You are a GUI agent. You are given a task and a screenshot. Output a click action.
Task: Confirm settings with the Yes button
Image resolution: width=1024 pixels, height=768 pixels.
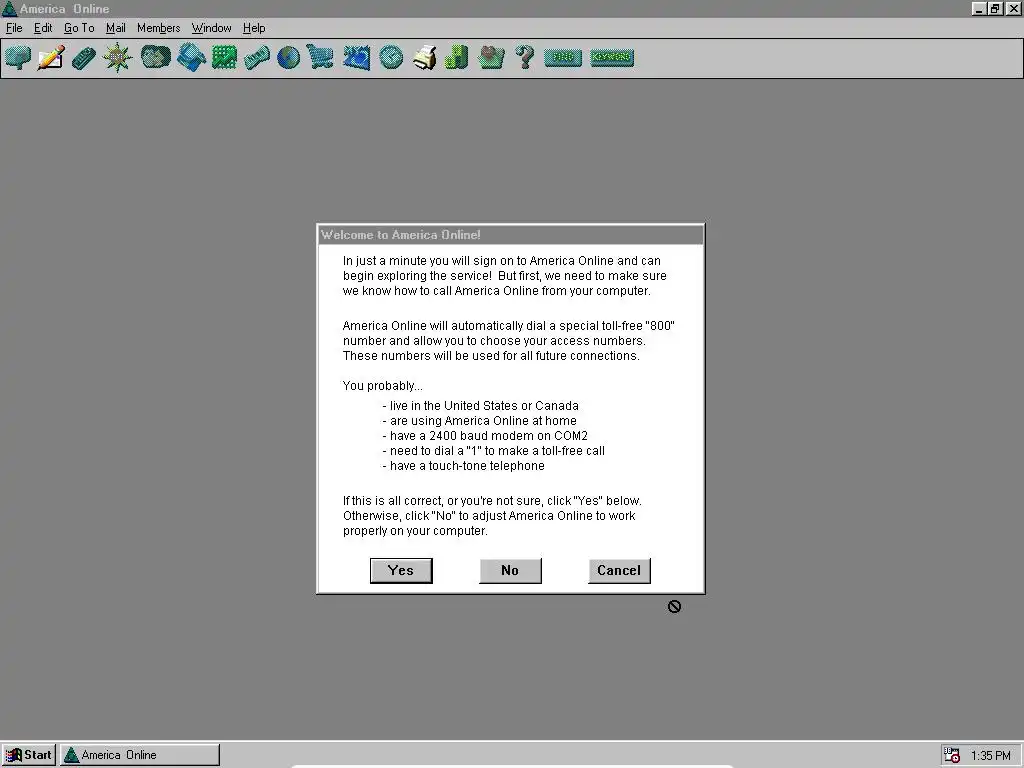pos(401,571)
